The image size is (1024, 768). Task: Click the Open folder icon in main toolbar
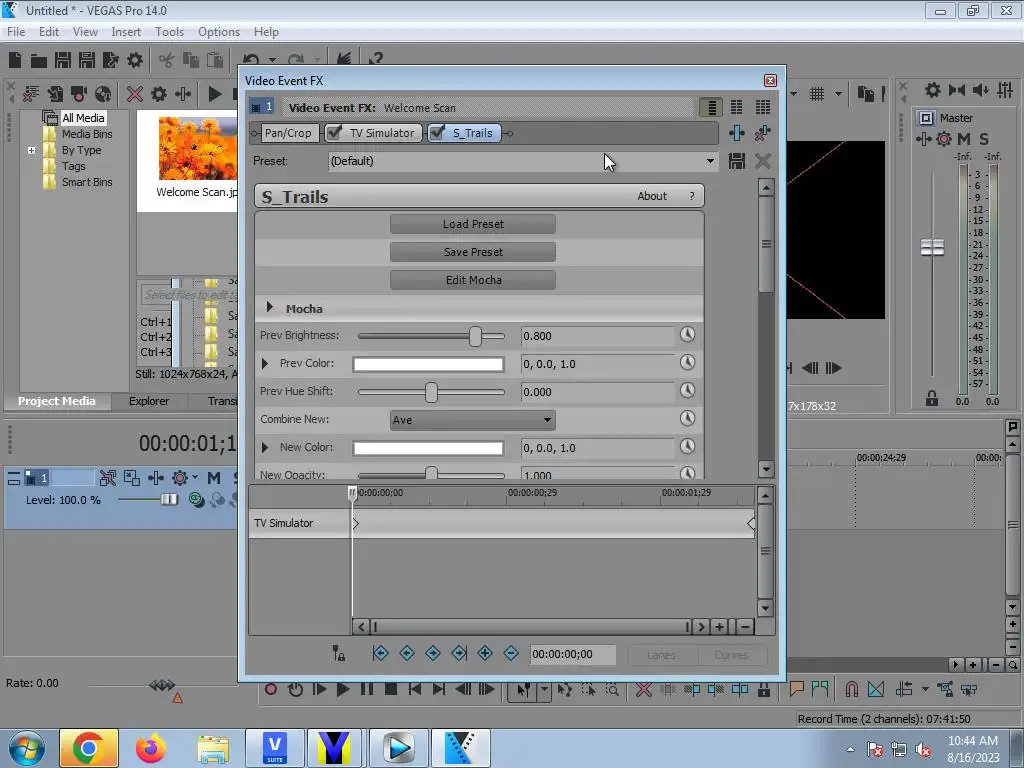tap(39, 61)
